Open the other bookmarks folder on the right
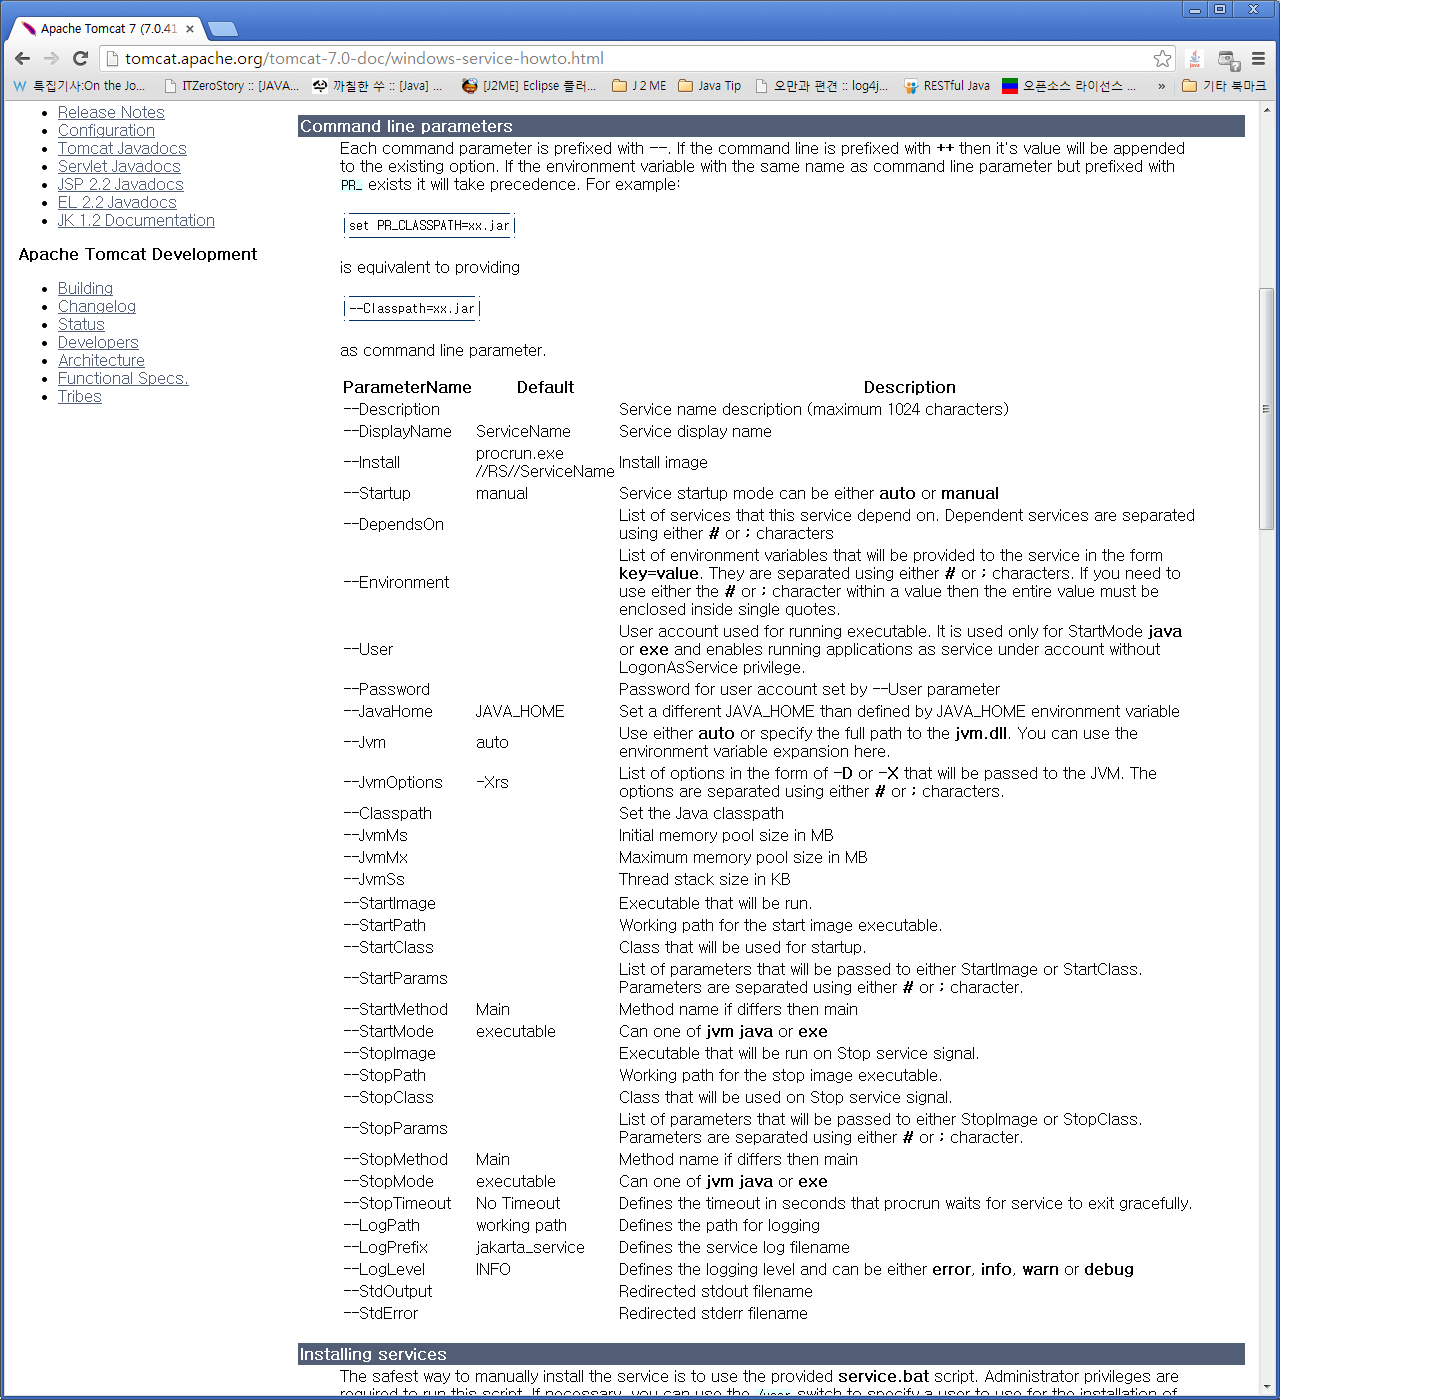This screenshot has height=1400, width=1434. (x=1224, y=86)
